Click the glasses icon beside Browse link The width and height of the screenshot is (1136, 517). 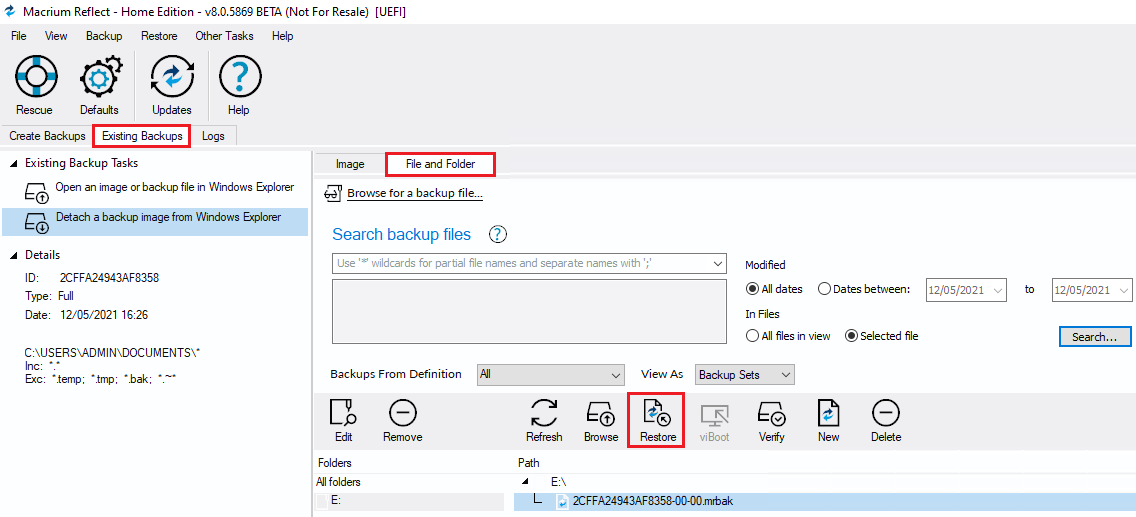coord(333,193)
